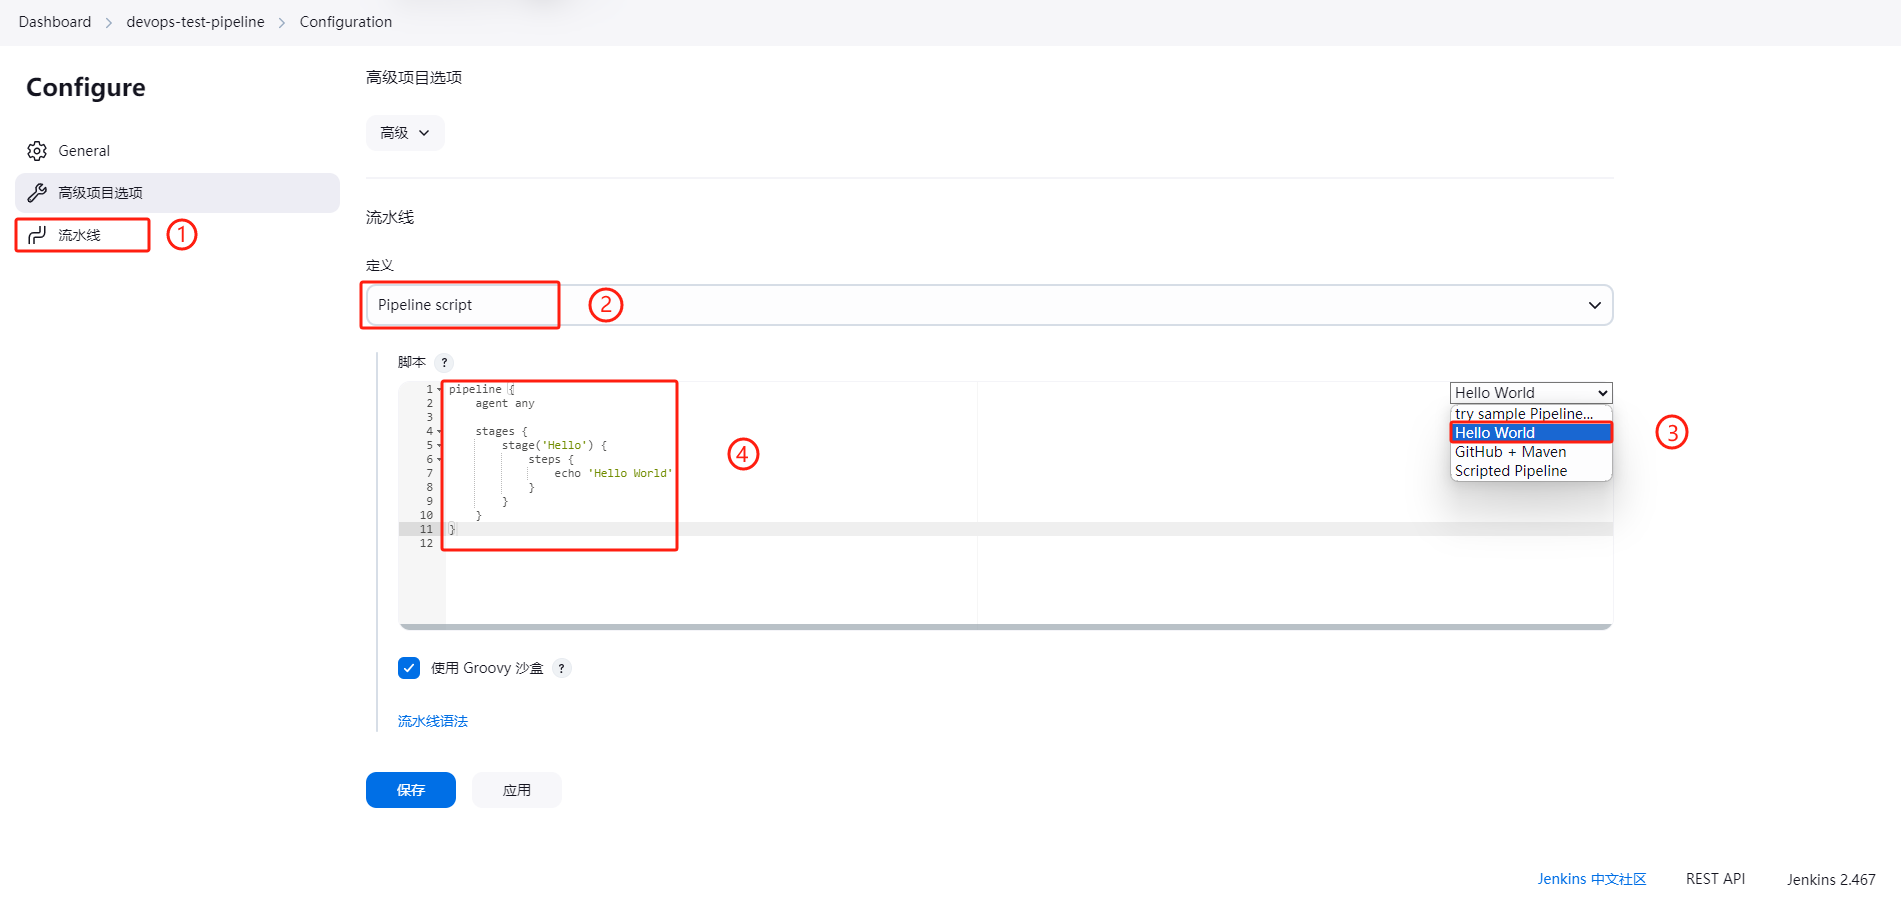The image size is (1901, 911).
Task: Choose GitHub + Maven sample option
Action: [x=1531, y=452]
